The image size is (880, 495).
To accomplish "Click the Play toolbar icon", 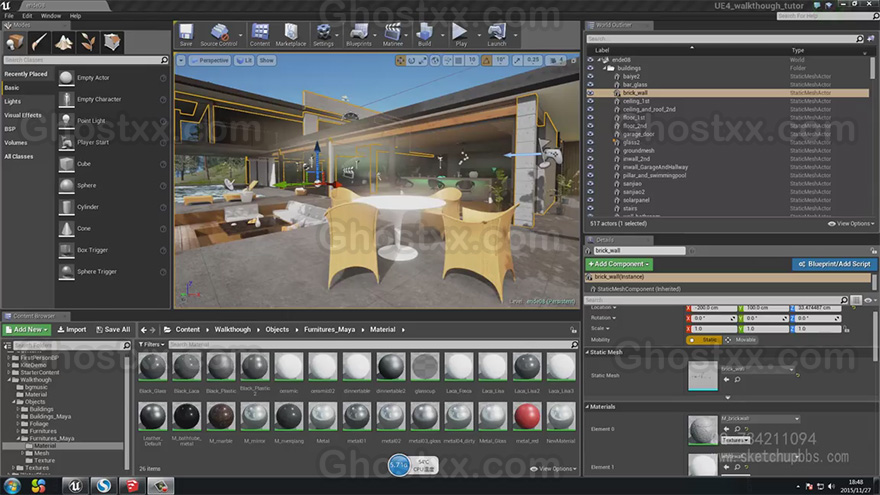I will [x=460, y=34].
